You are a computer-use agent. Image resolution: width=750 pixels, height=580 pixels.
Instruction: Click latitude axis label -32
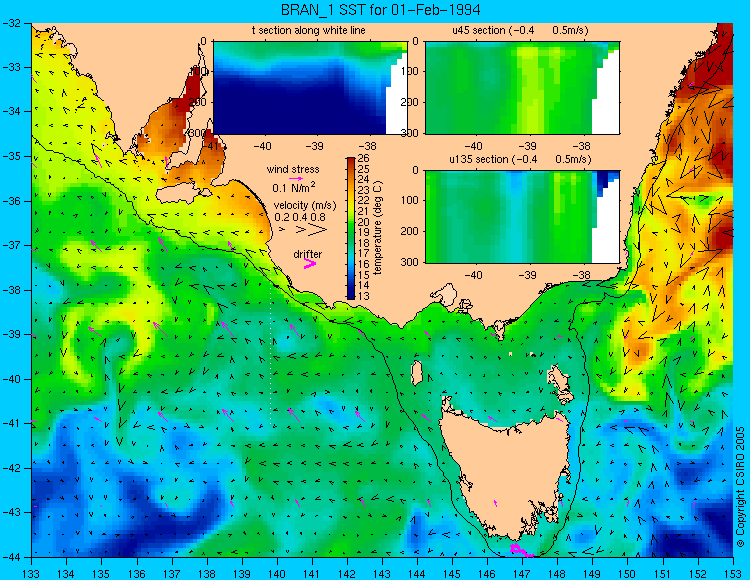(11, 23)
